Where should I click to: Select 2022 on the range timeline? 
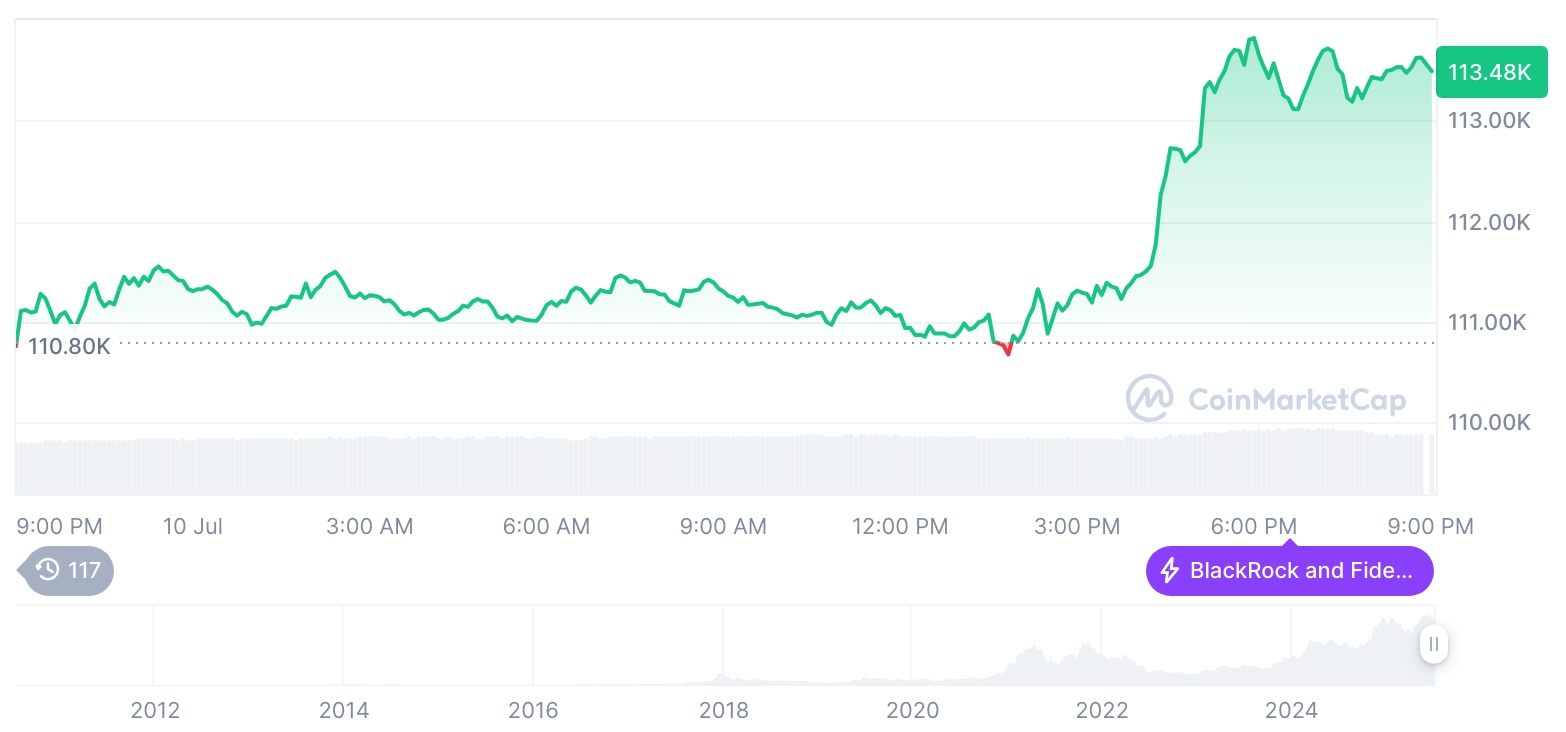pyautogui.click(x=1102, y=711)
